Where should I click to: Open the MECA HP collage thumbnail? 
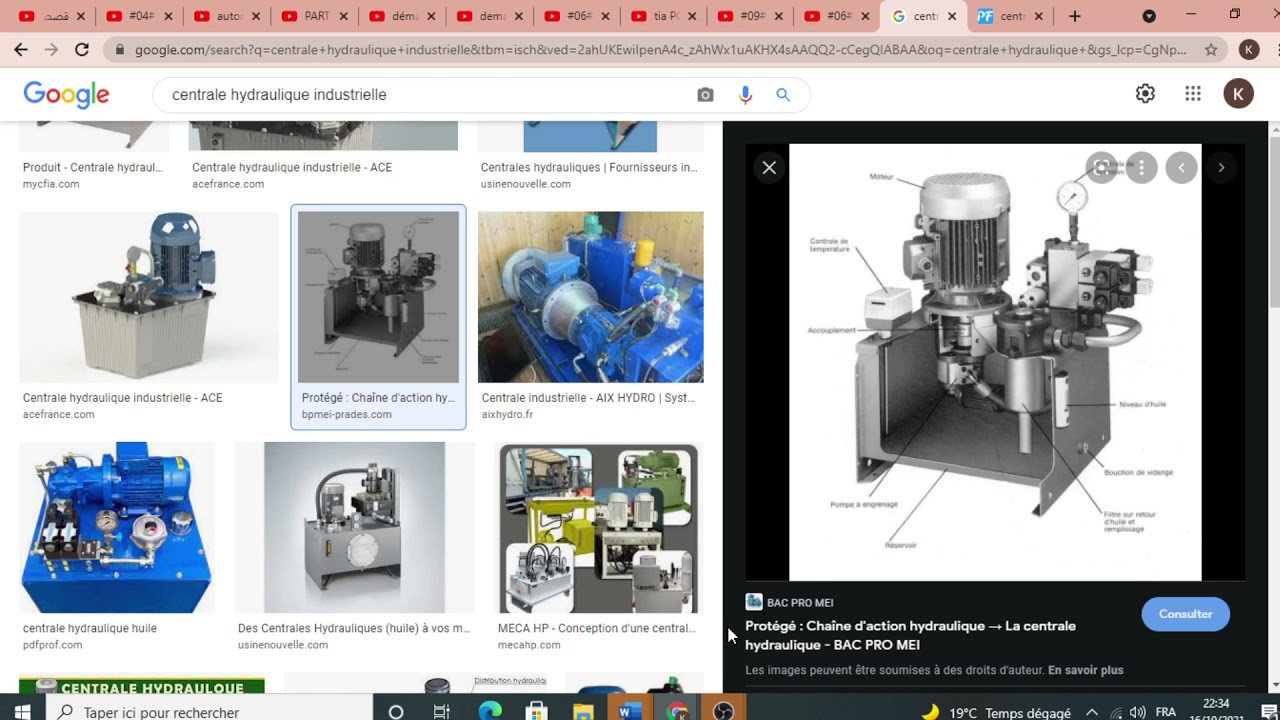click(598, 528)
